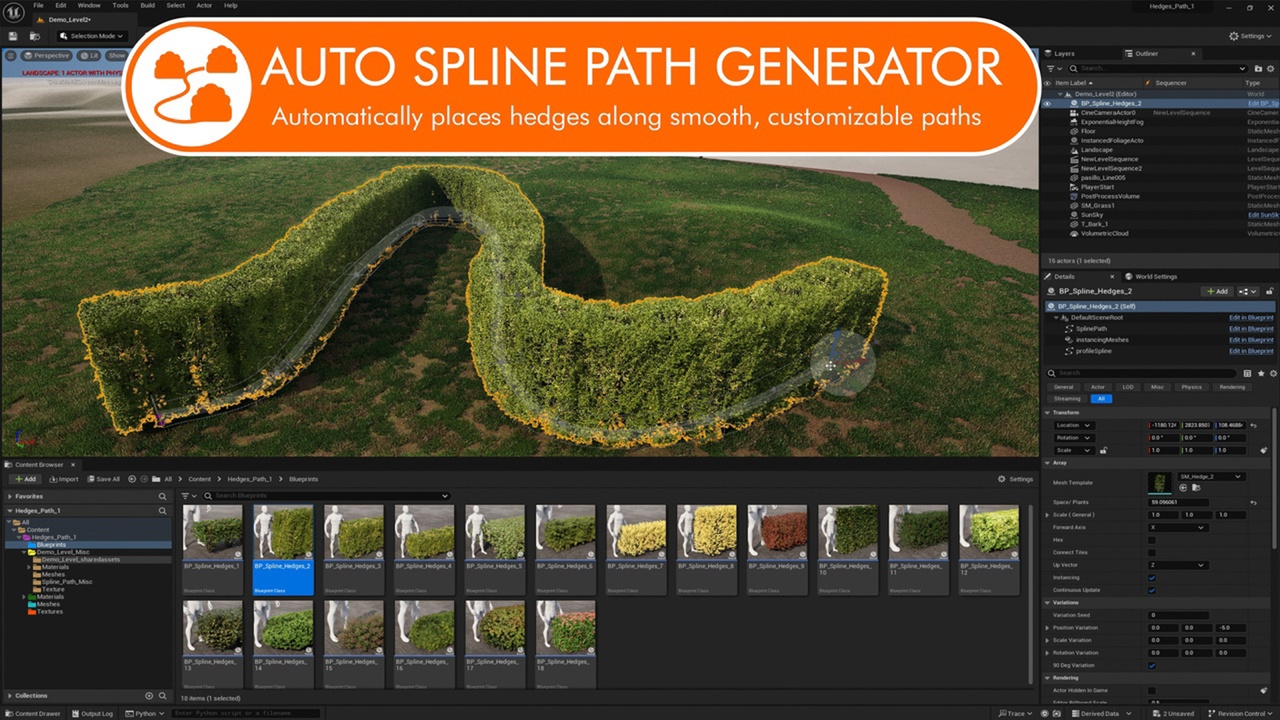Toggle the Scale lock icon

coord(1103,451)
